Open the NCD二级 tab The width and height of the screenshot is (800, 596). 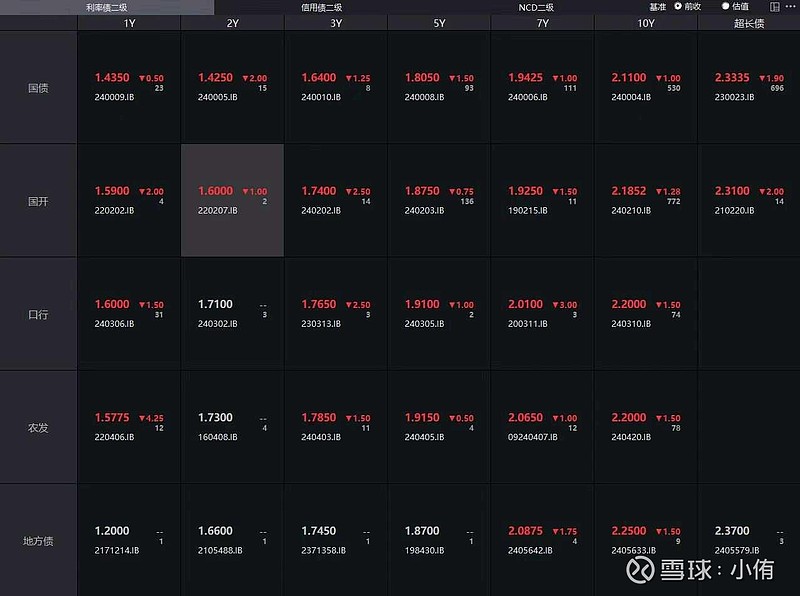[x=536, y=7]
